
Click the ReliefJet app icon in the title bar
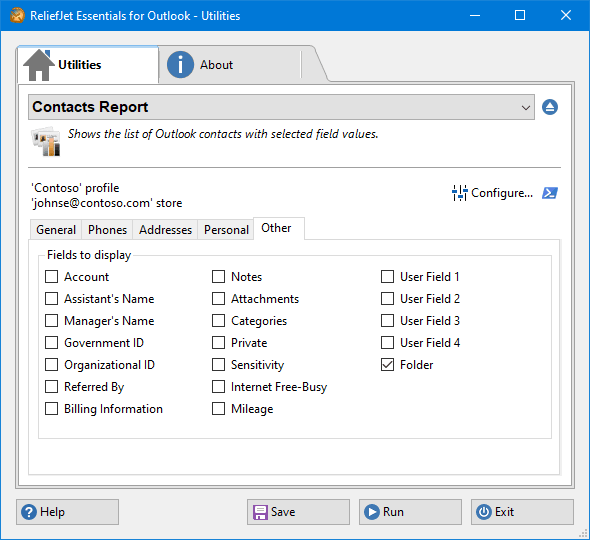(17, 15)
